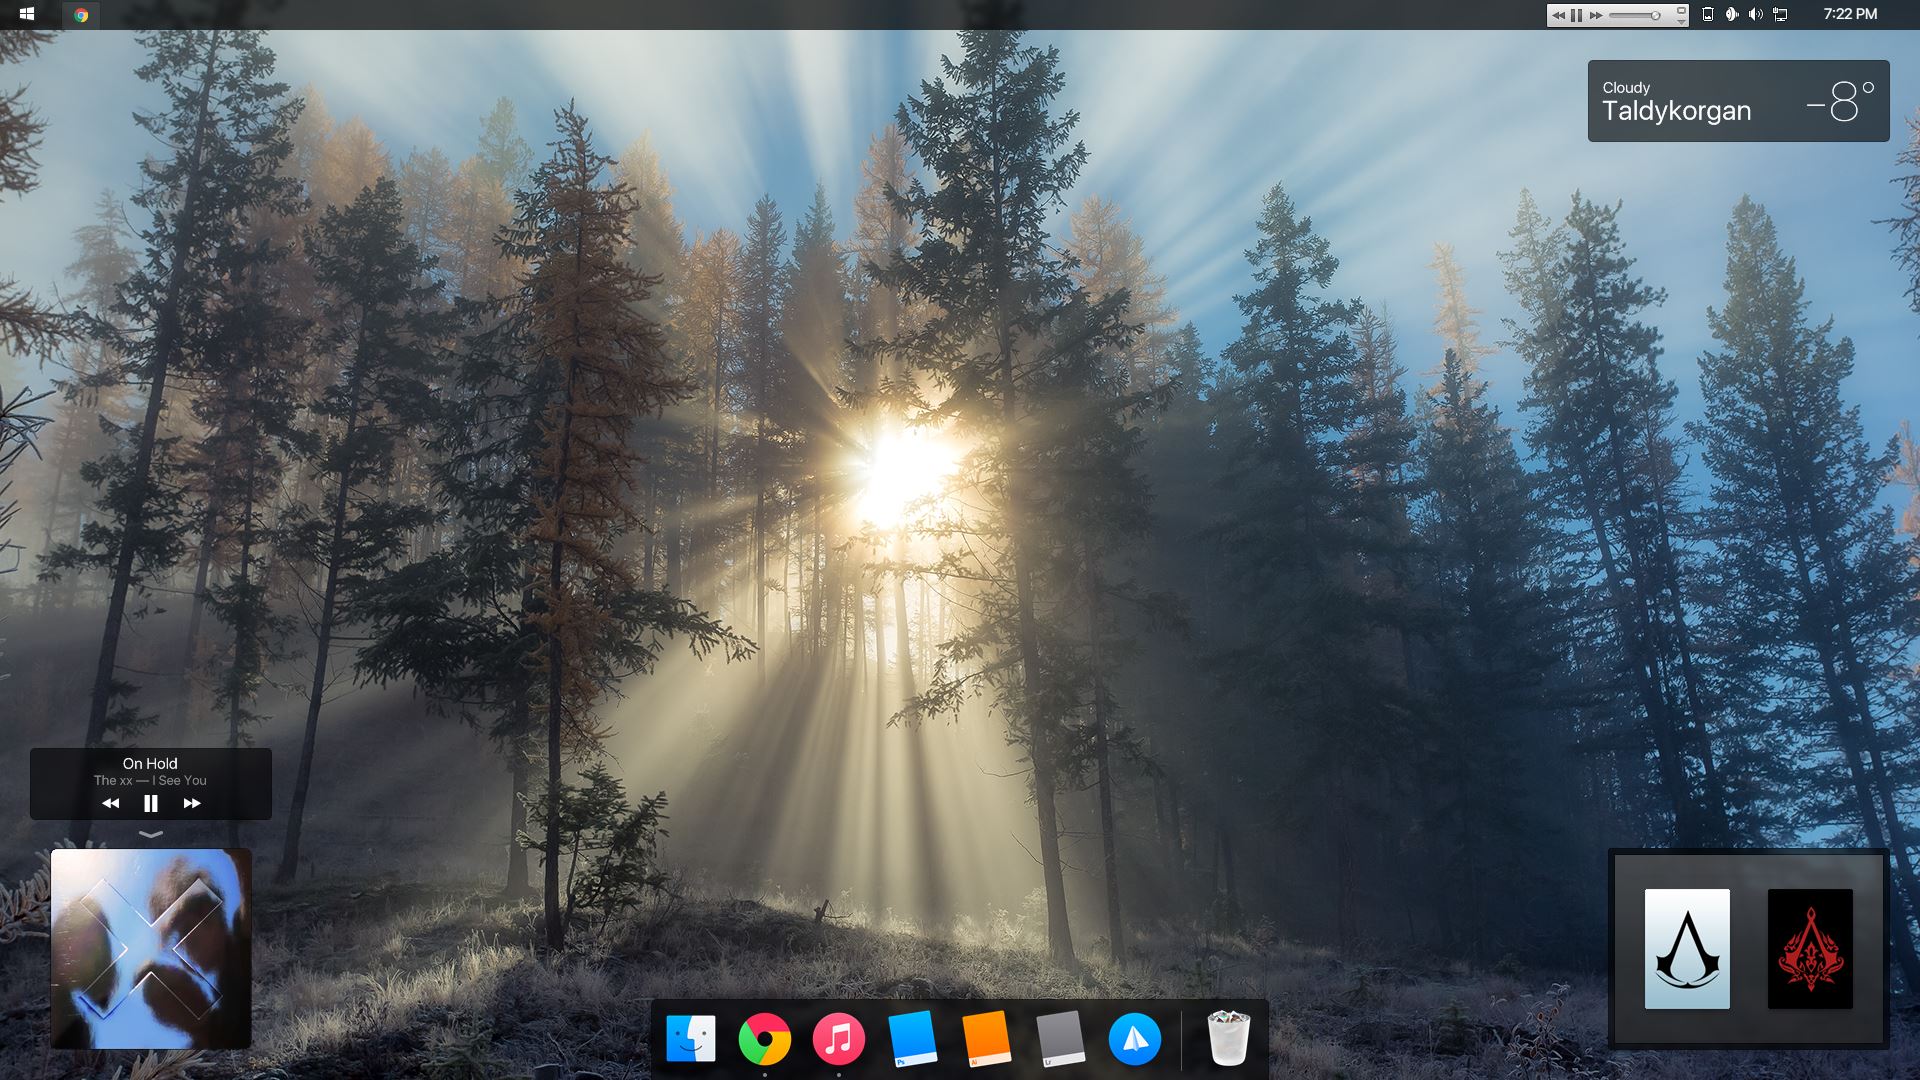Launch Chrome from the dock

764,1040
